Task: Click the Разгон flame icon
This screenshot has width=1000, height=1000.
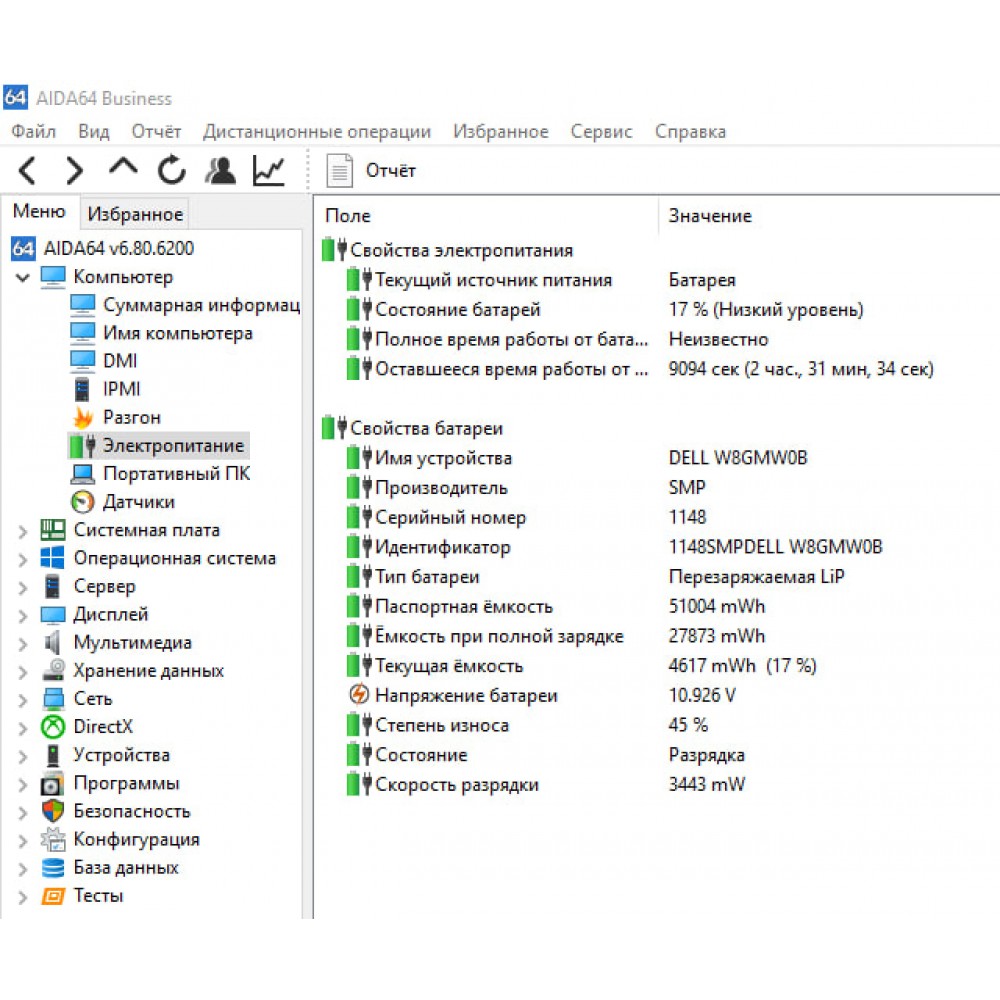Action: pyautogui.click(x=83, y=418)
